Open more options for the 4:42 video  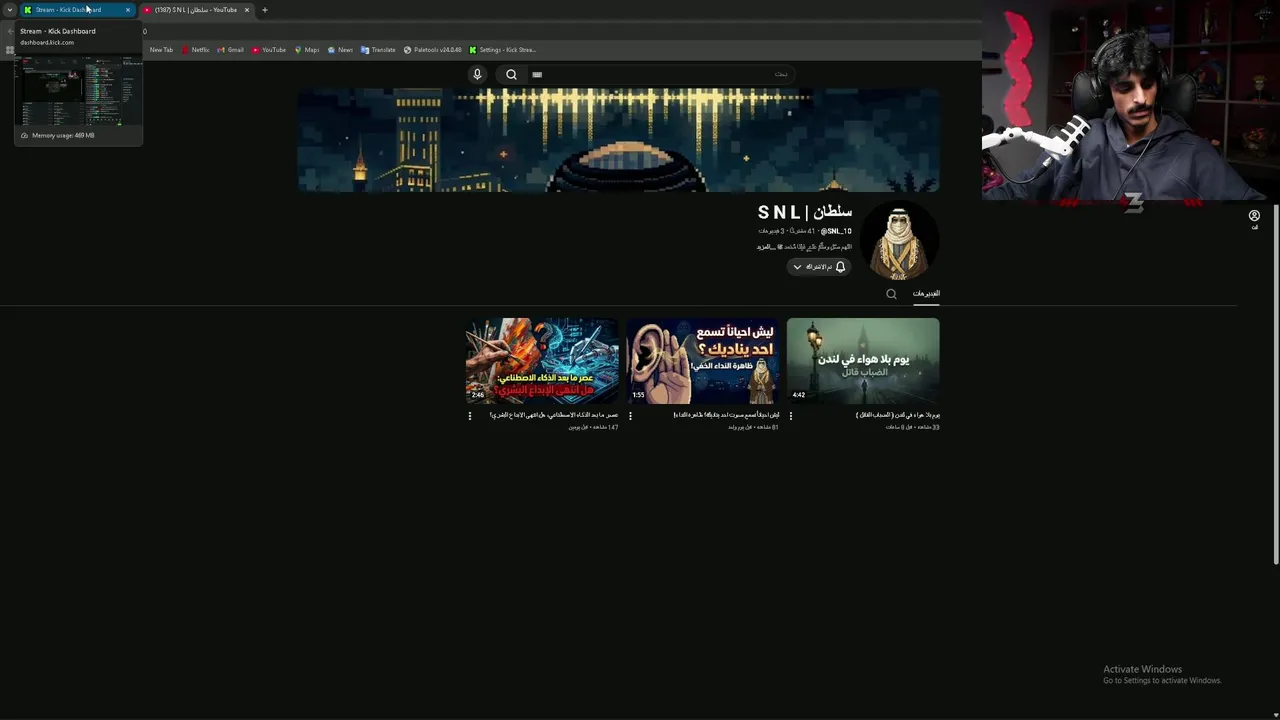(791, 416)
